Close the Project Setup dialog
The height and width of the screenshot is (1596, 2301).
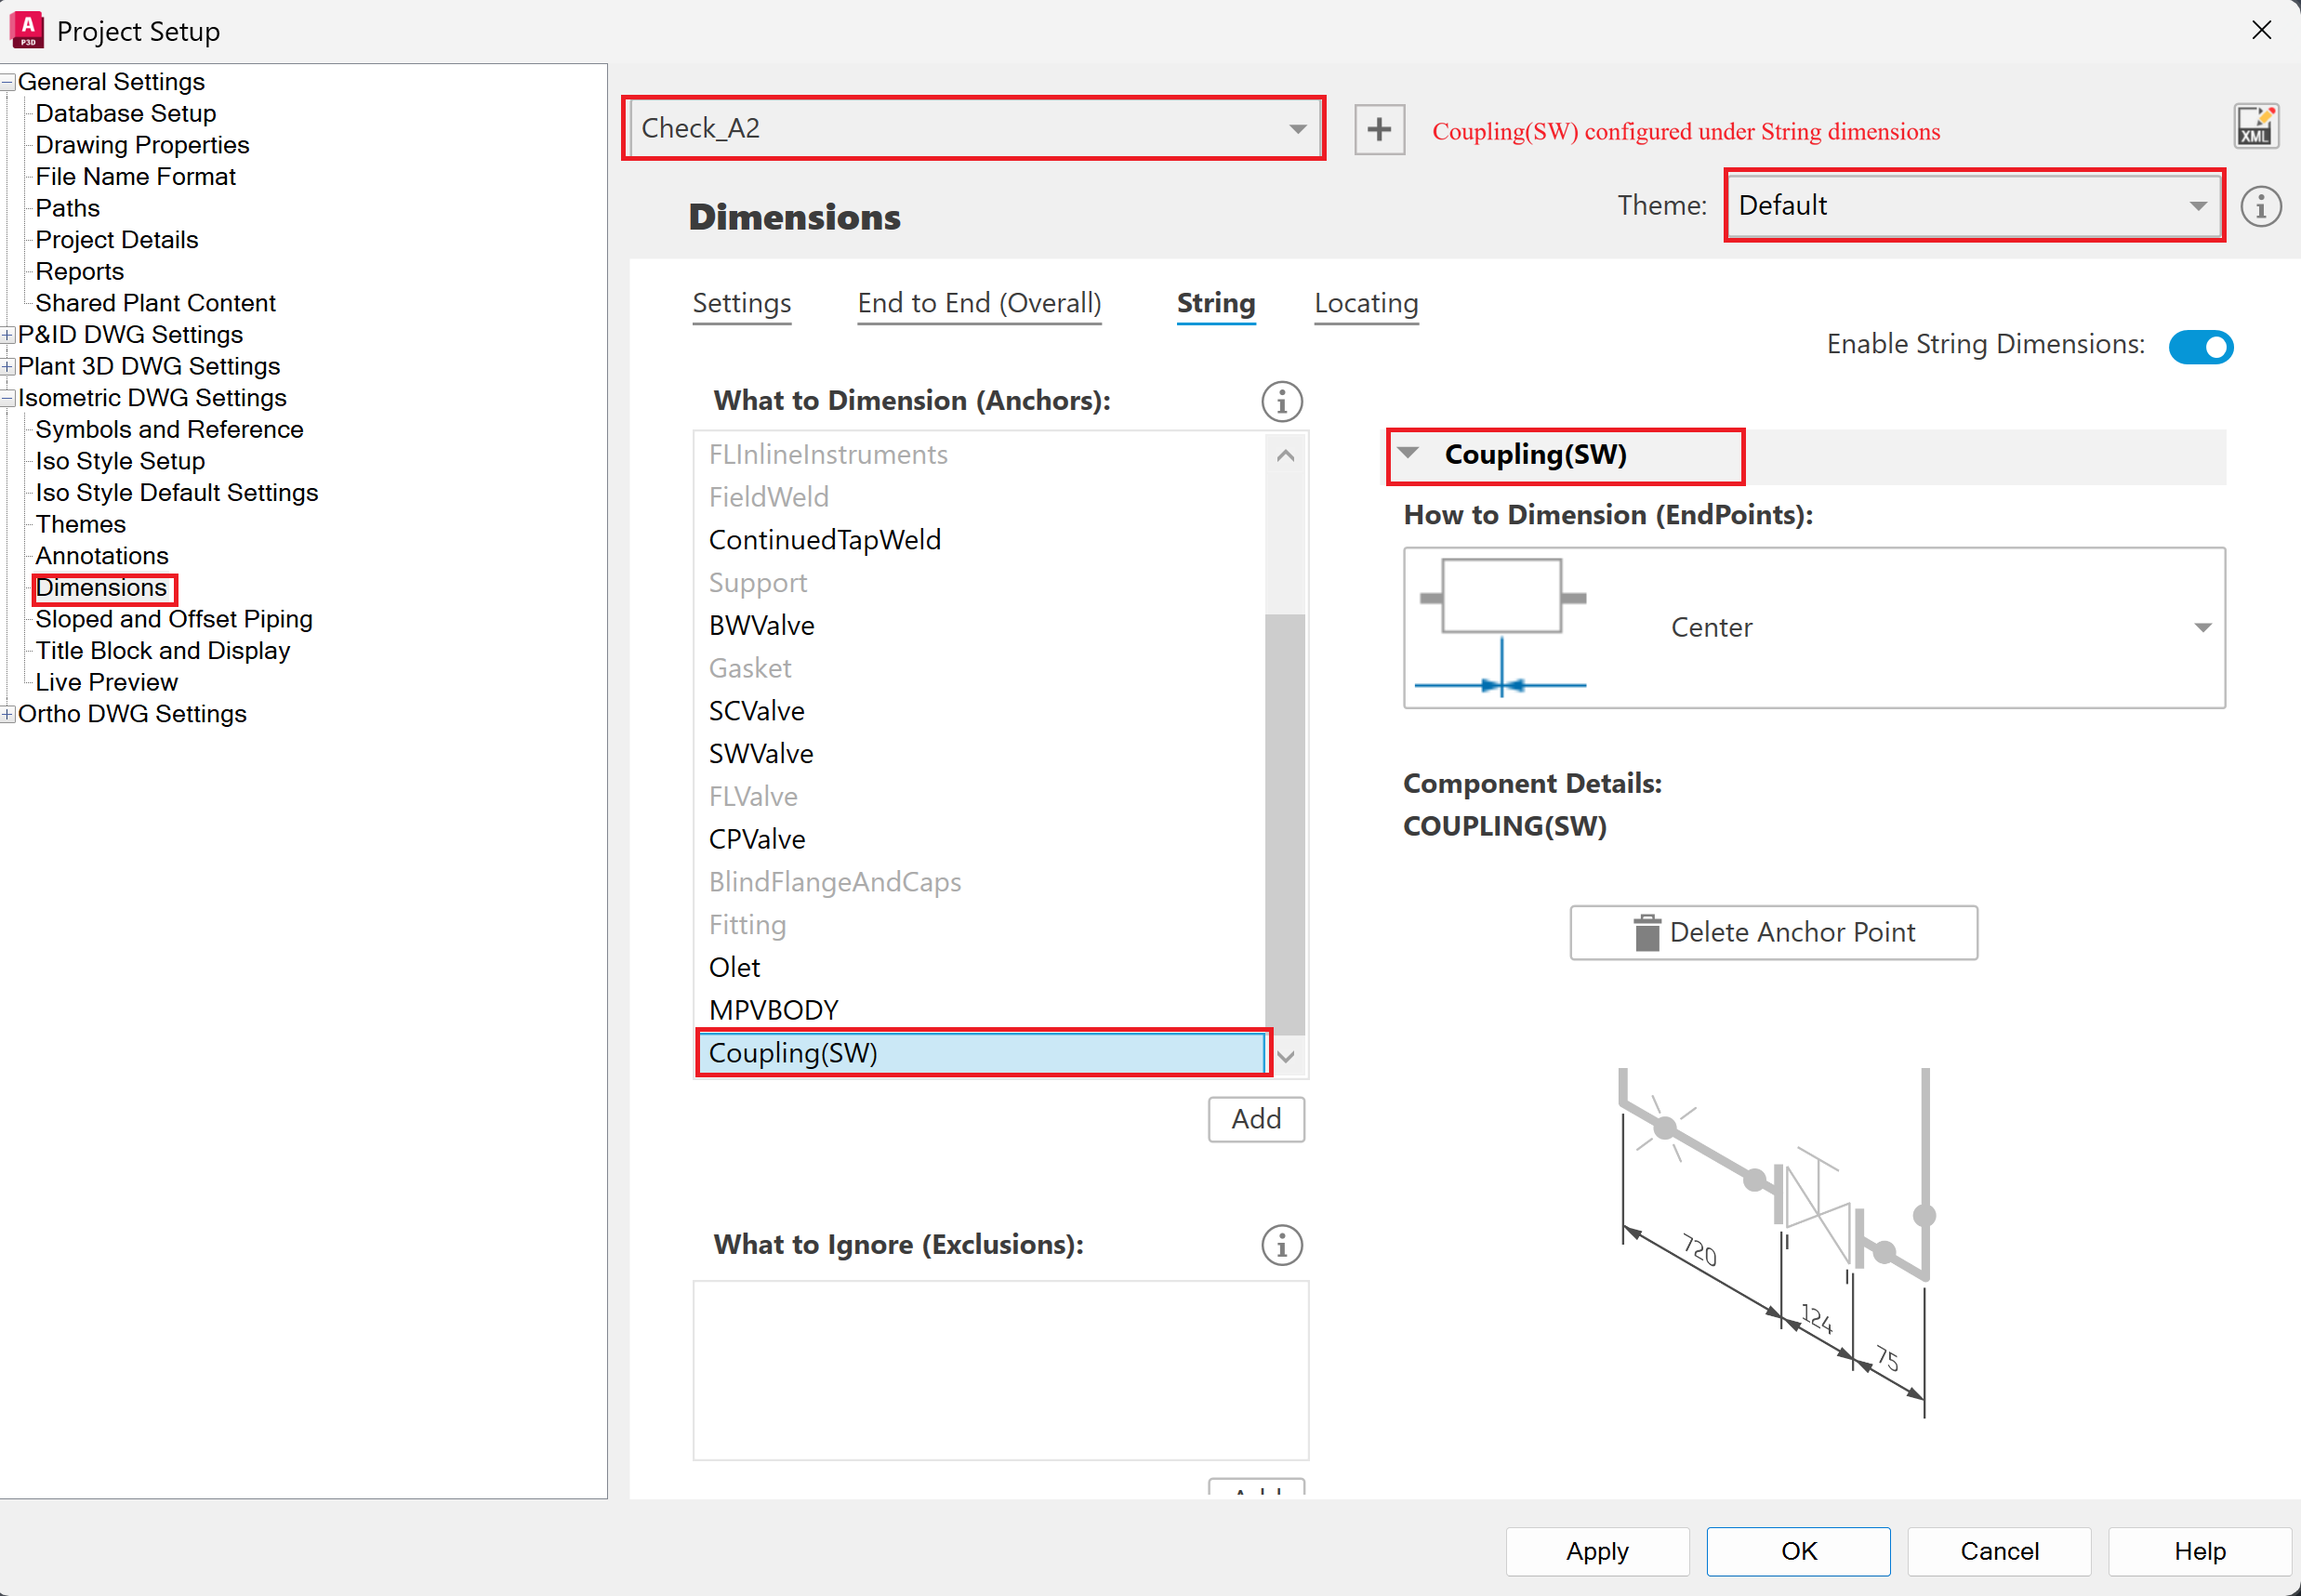pyautogui.click(x=2261, y=30)
